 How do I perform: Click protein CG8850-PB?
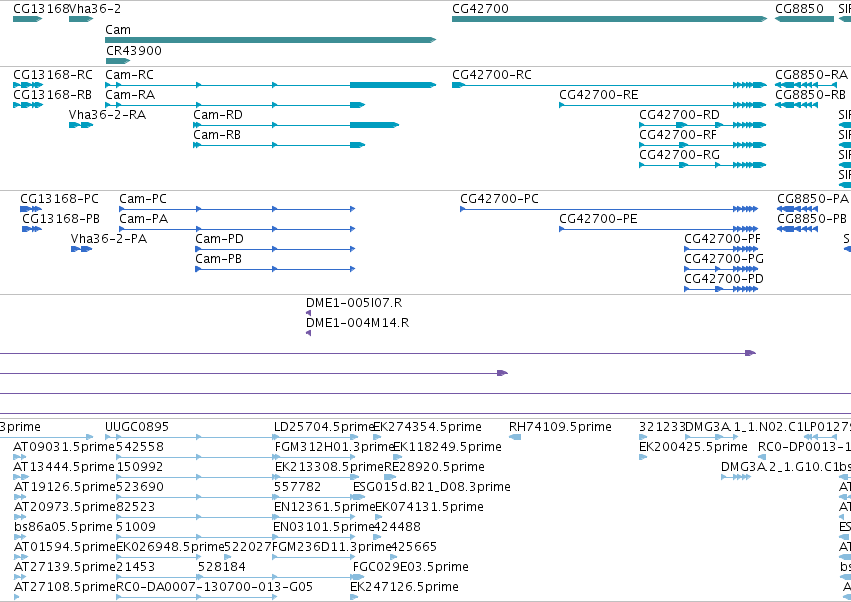[x=797, y=229]
